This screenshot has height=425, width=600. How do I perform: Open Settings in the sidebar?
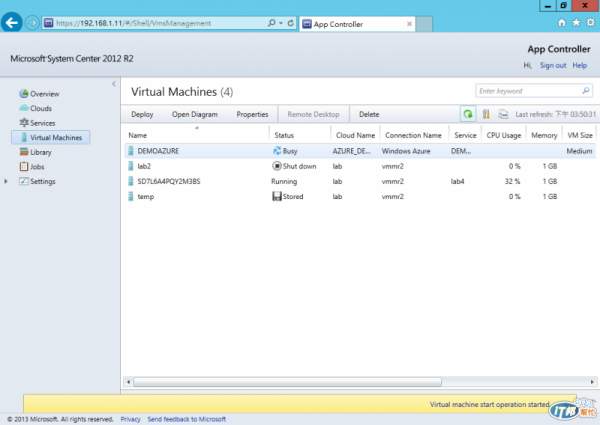pos(42,181)
